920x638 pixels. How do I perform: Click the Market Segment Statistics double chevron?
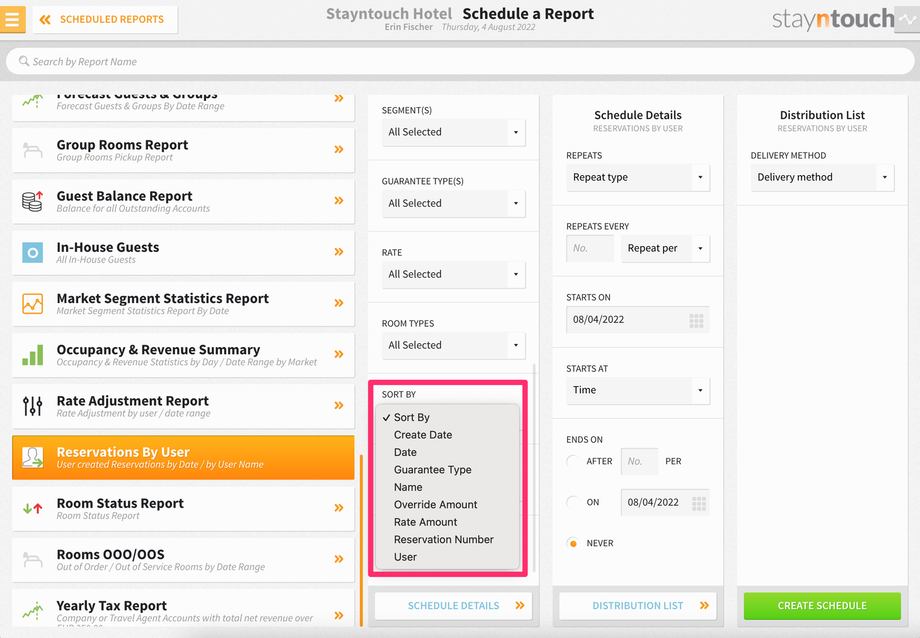(339, 303)
